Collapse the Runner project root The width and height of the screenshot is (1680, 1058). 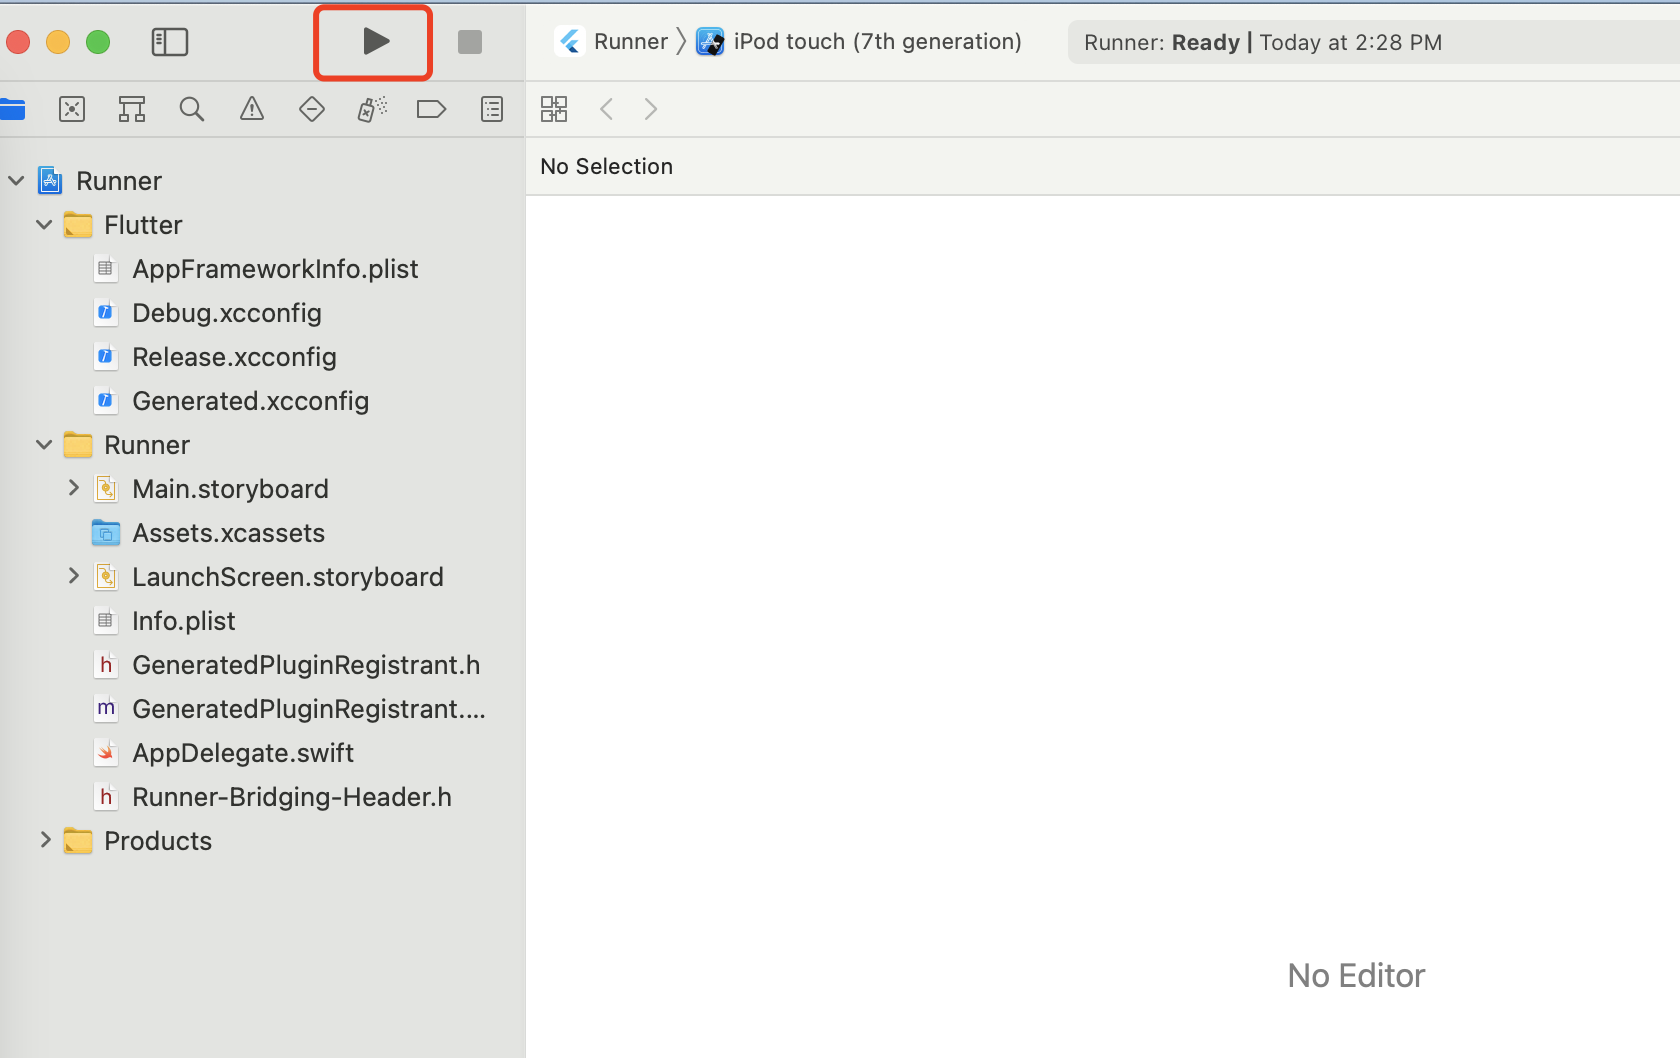(16, 181)
